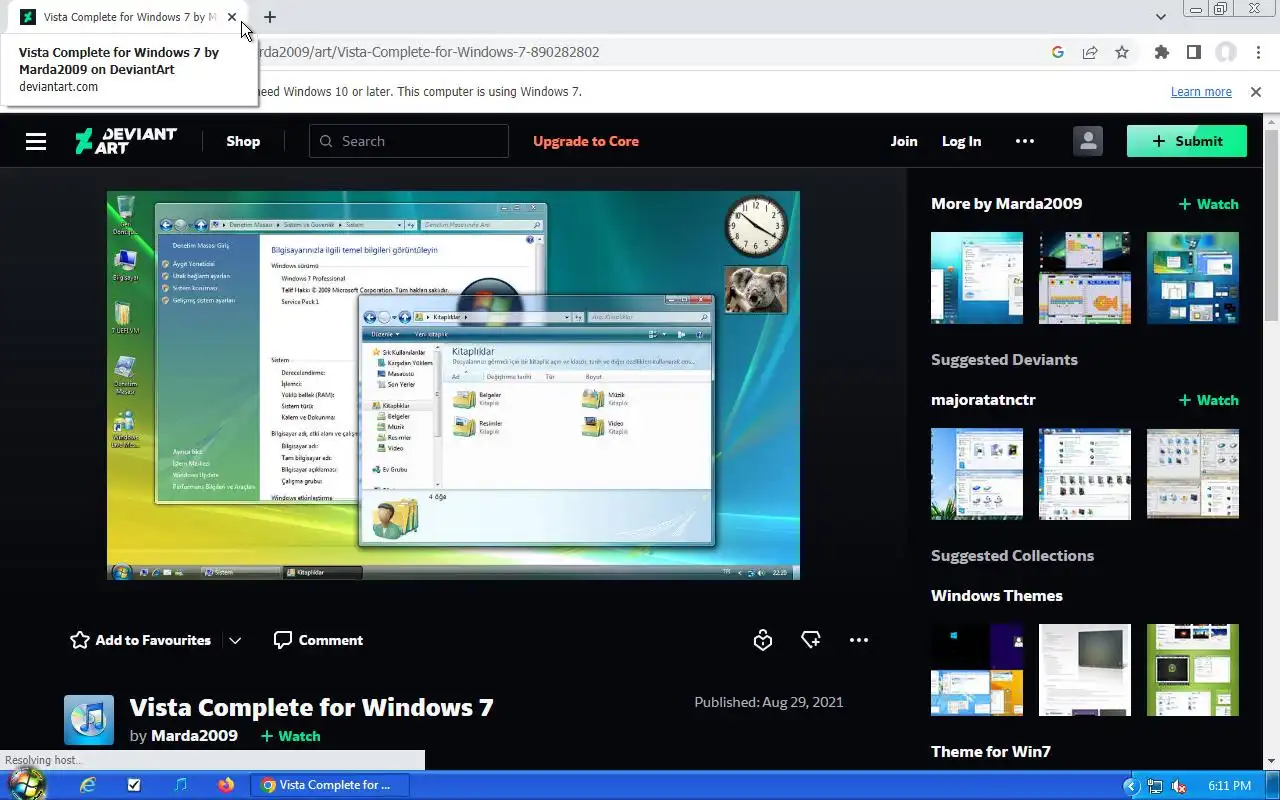This screenshot has height=800, width=1280.
Task: Open middle Windows Themes thumbnail
Action: [x=1085, y=670]
